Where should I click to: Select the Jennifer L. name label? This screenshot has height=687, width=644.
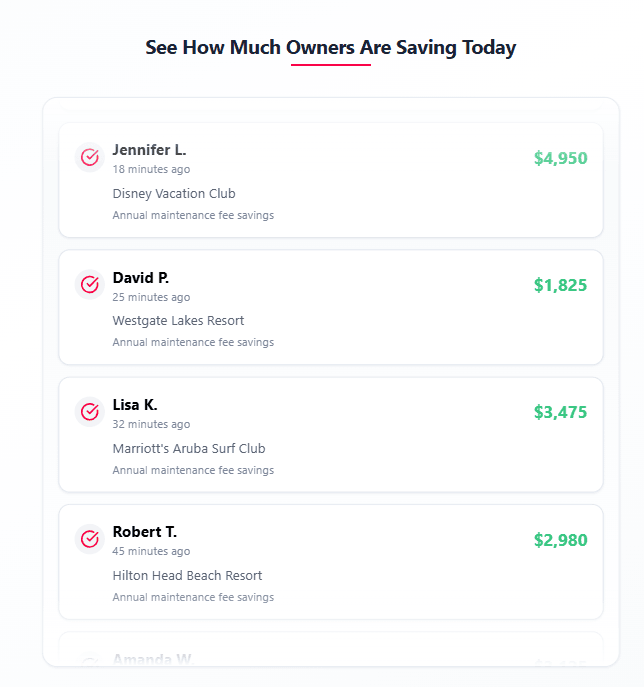click(149, 150)
